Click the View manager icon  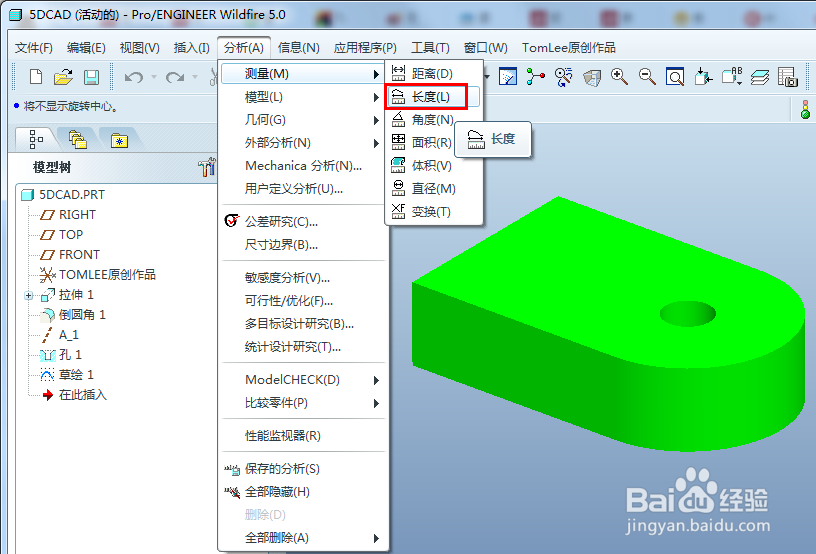tap(788, 77)
